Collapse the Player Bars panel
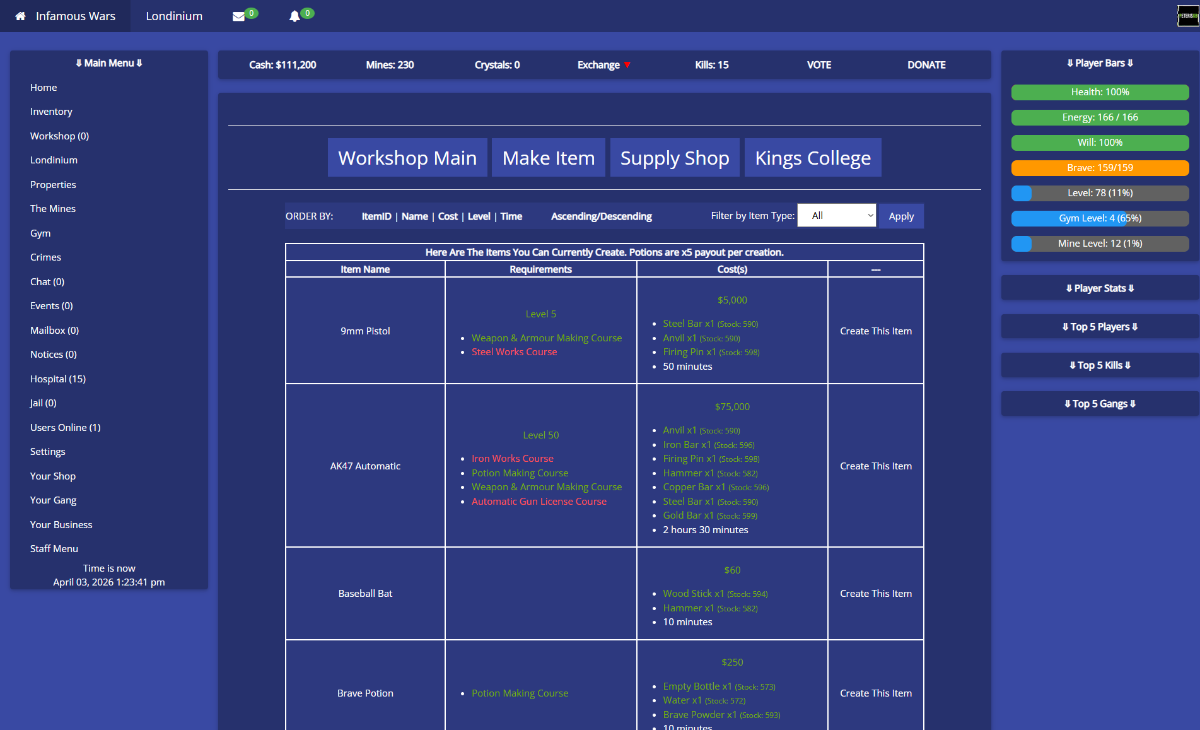Screen dimensions: 1200x730 (x=1100, y=63)
